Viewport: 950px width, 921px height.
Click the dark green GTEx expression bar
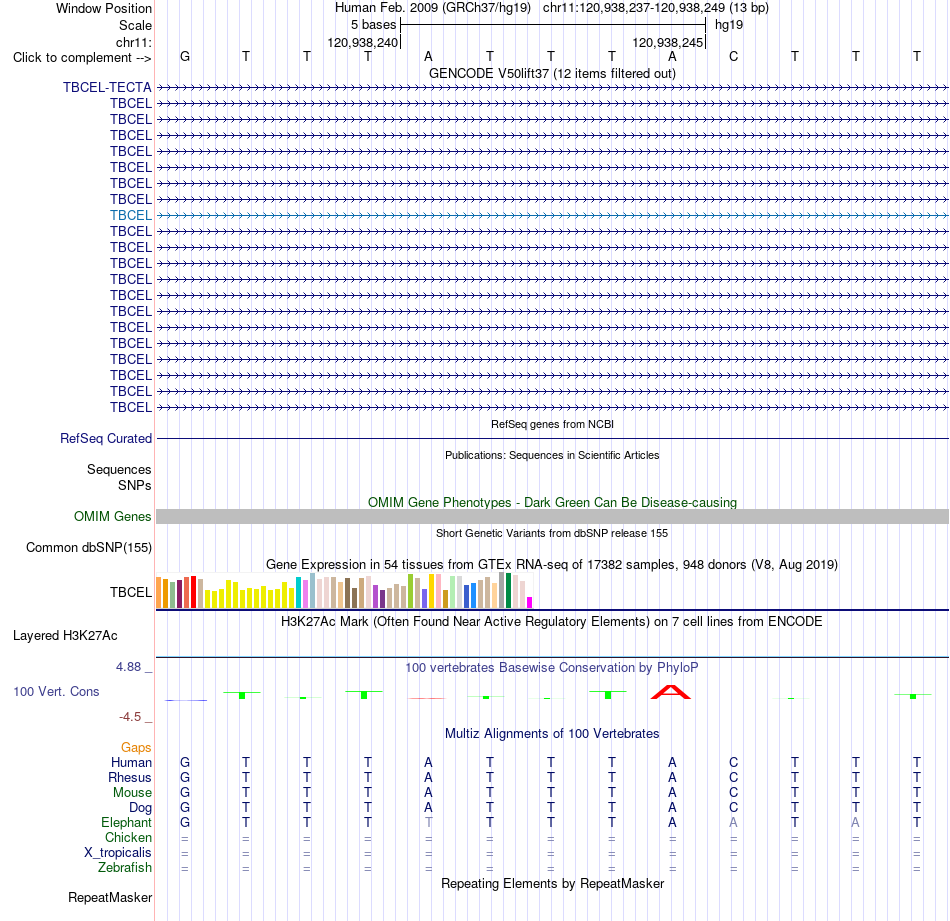(x=509, y=590)
